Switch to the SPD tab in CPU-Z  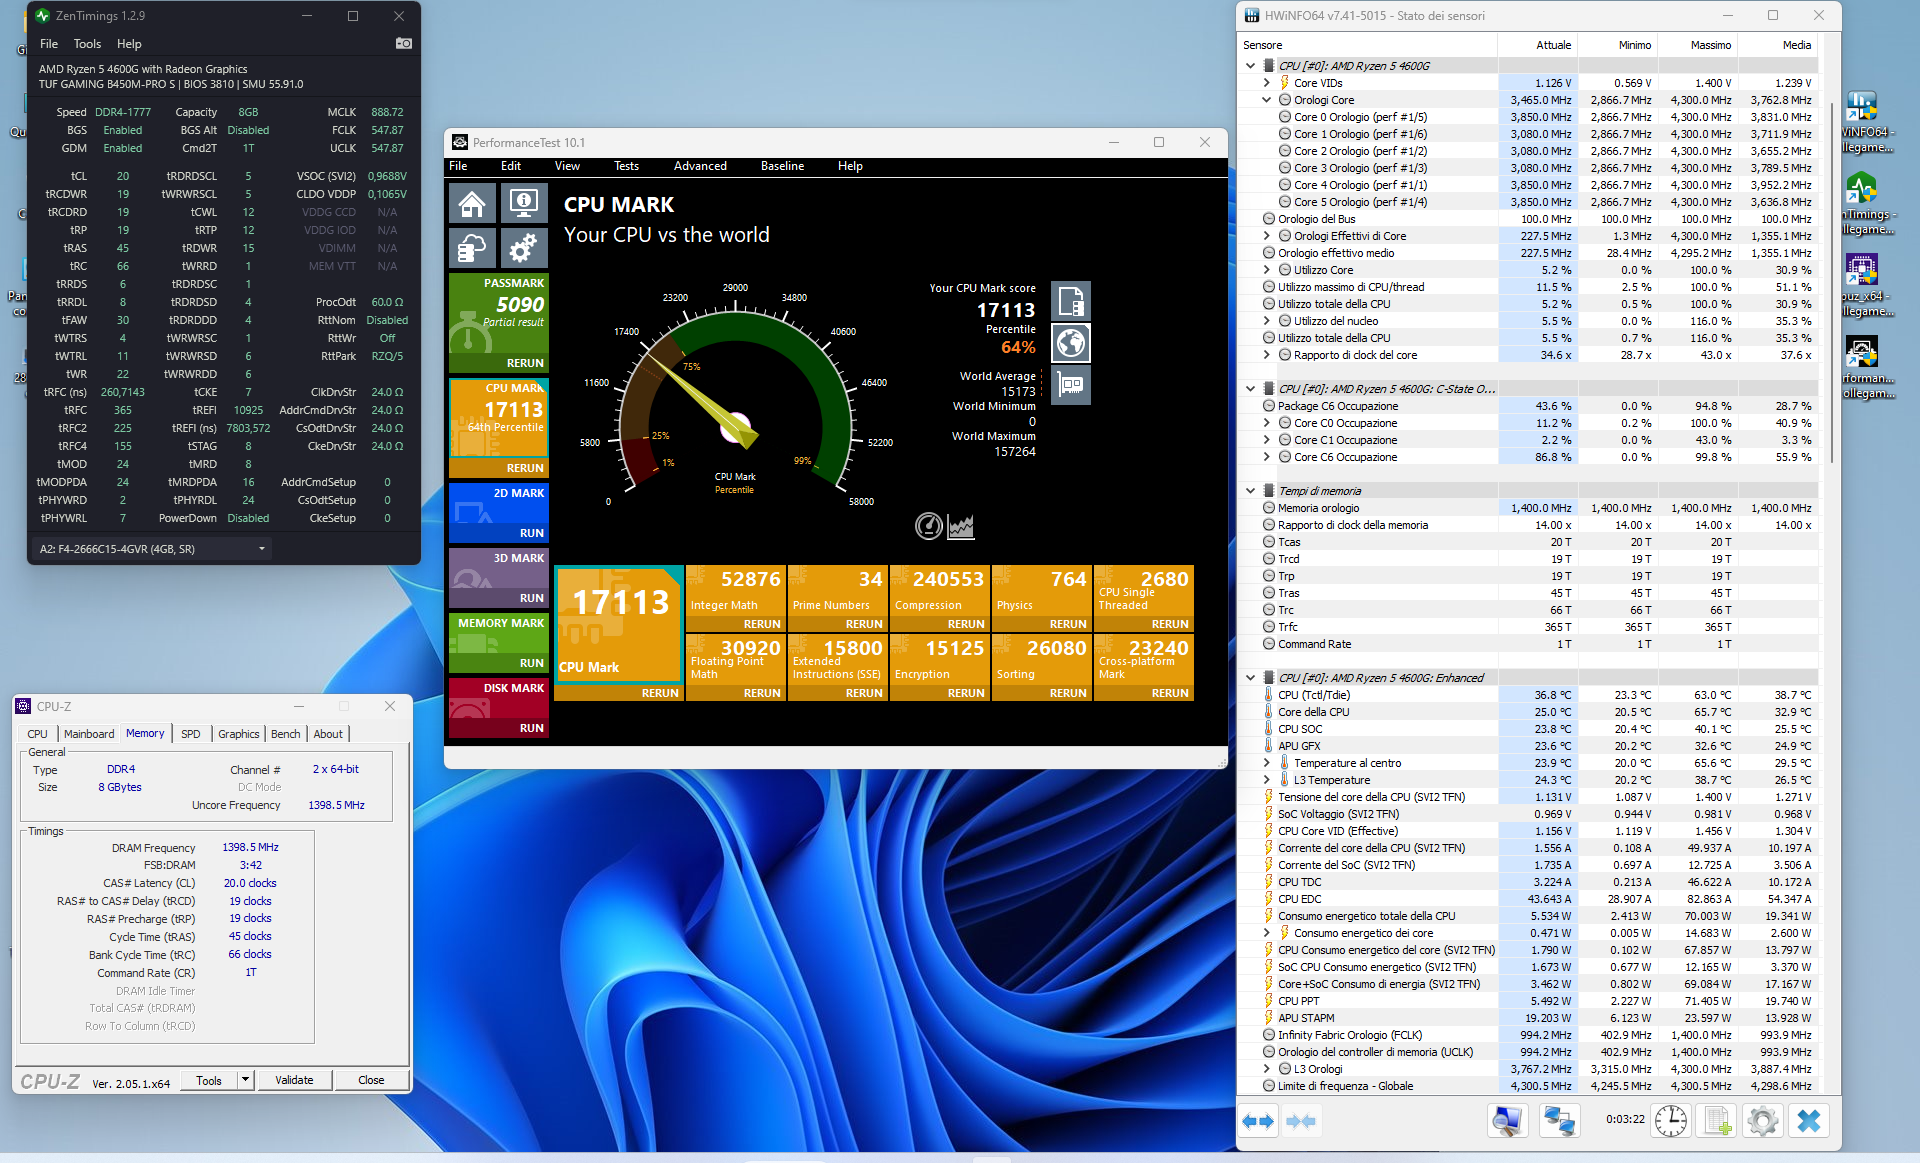[x=190, y=734]
